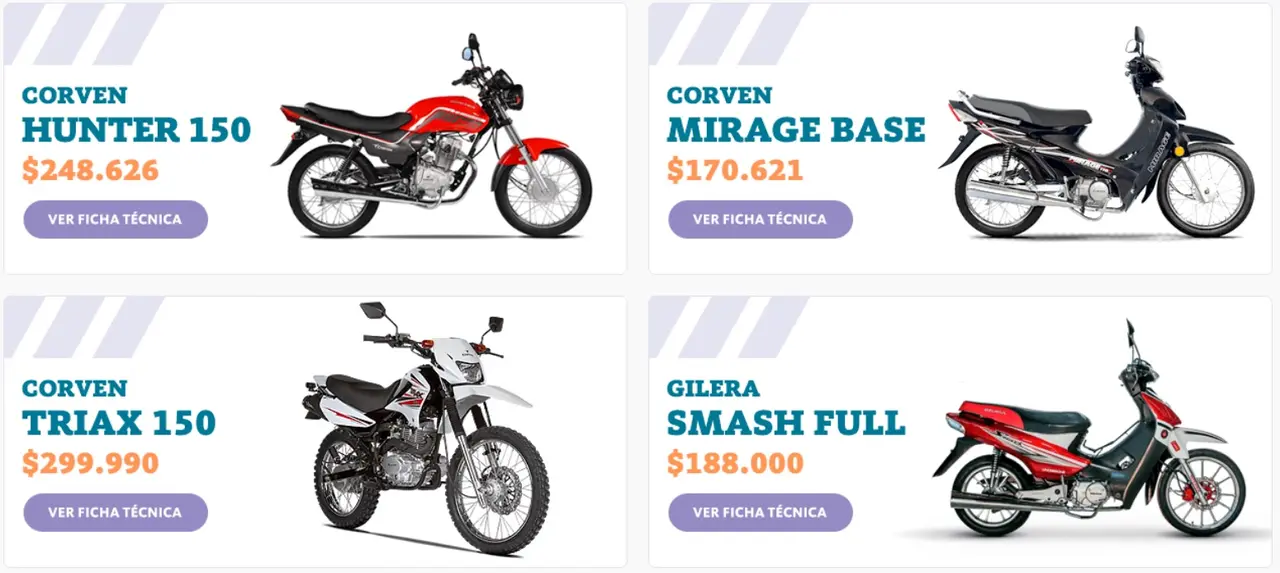Click the $248.626 price
The width and height of the screenshot is (1280, 573).
tap(91, 170)
